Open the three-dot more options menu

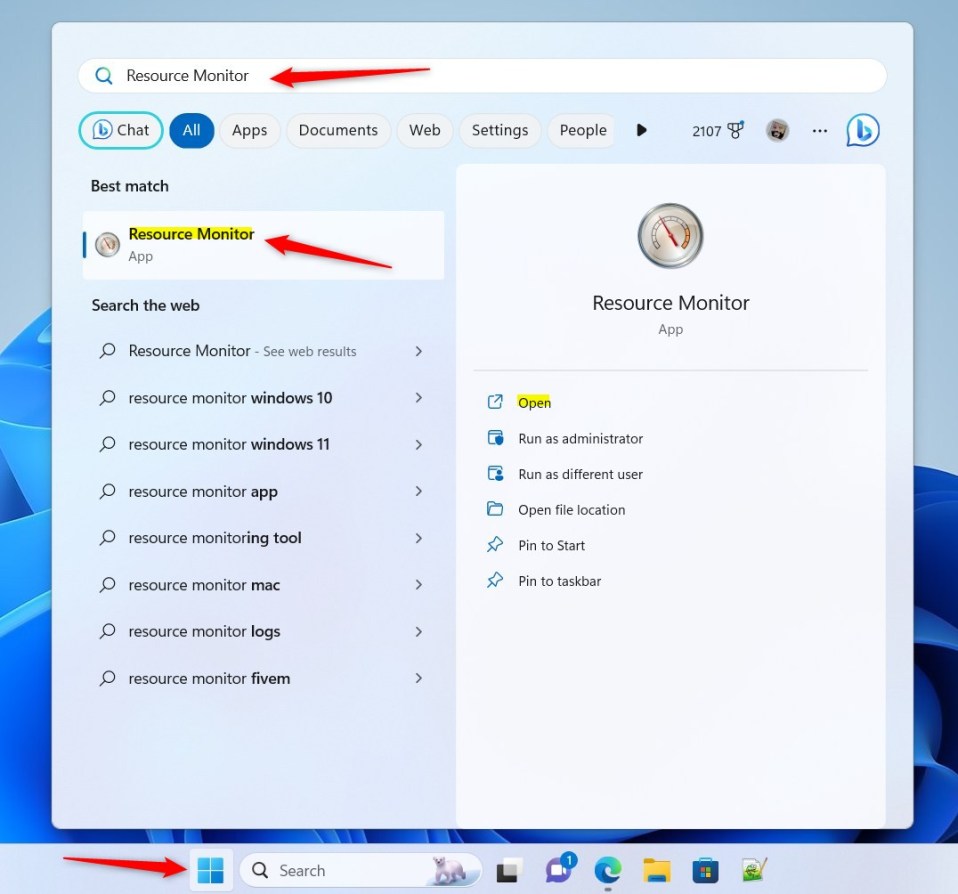click(819, 131)
